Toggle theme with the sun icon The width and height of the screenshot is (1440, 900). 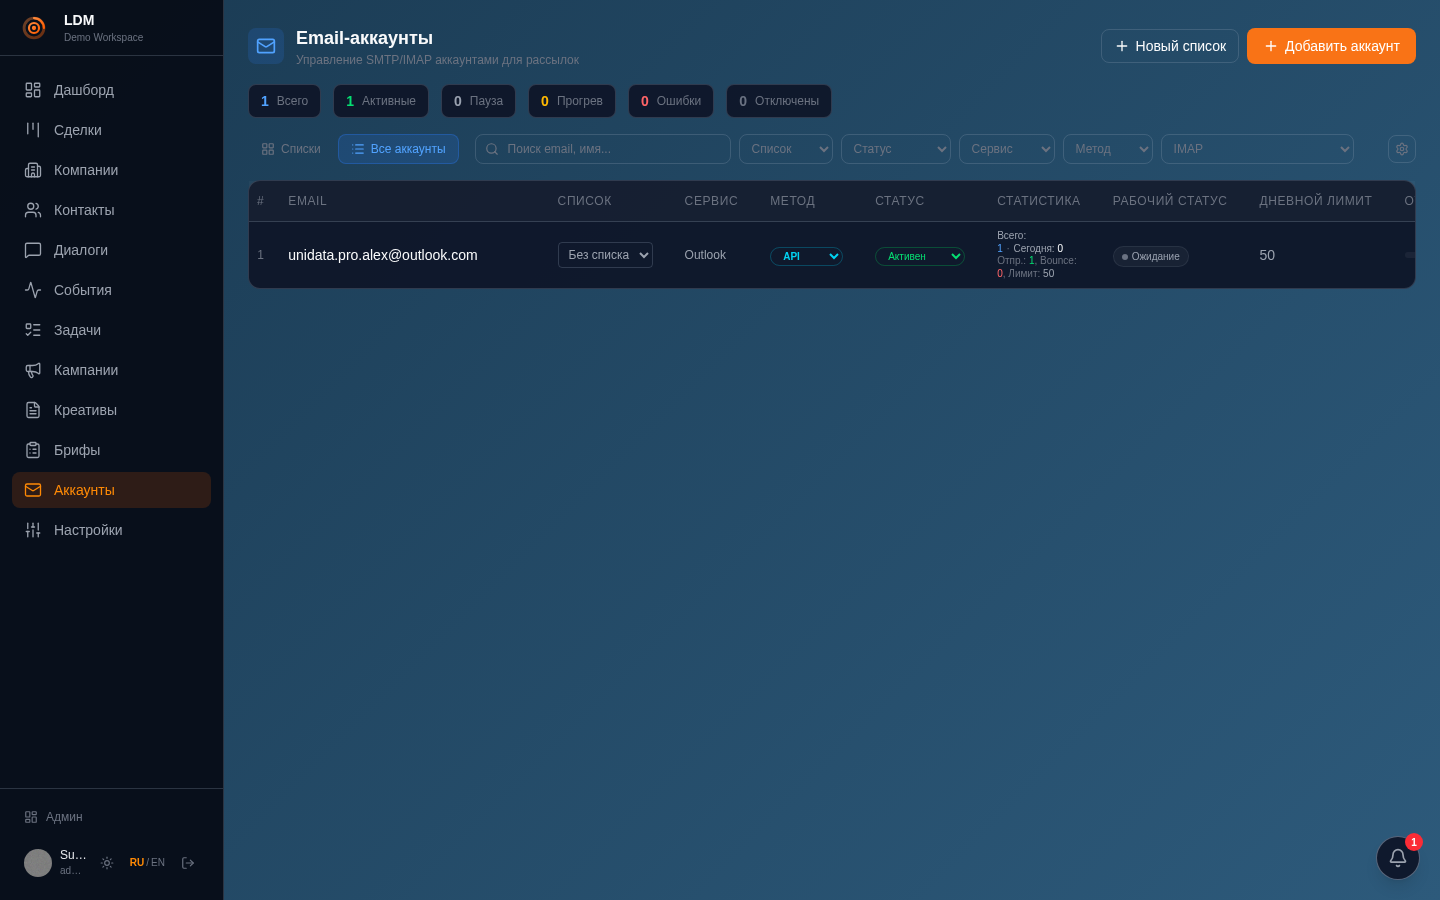coord(107,863)
